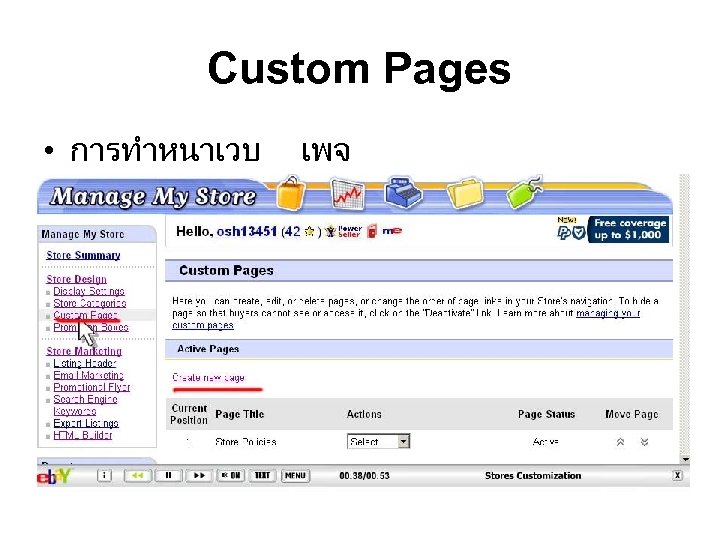Click the yellow feedback star icon
The width and height of the screenshot is (720, 540).
(309, 231)
